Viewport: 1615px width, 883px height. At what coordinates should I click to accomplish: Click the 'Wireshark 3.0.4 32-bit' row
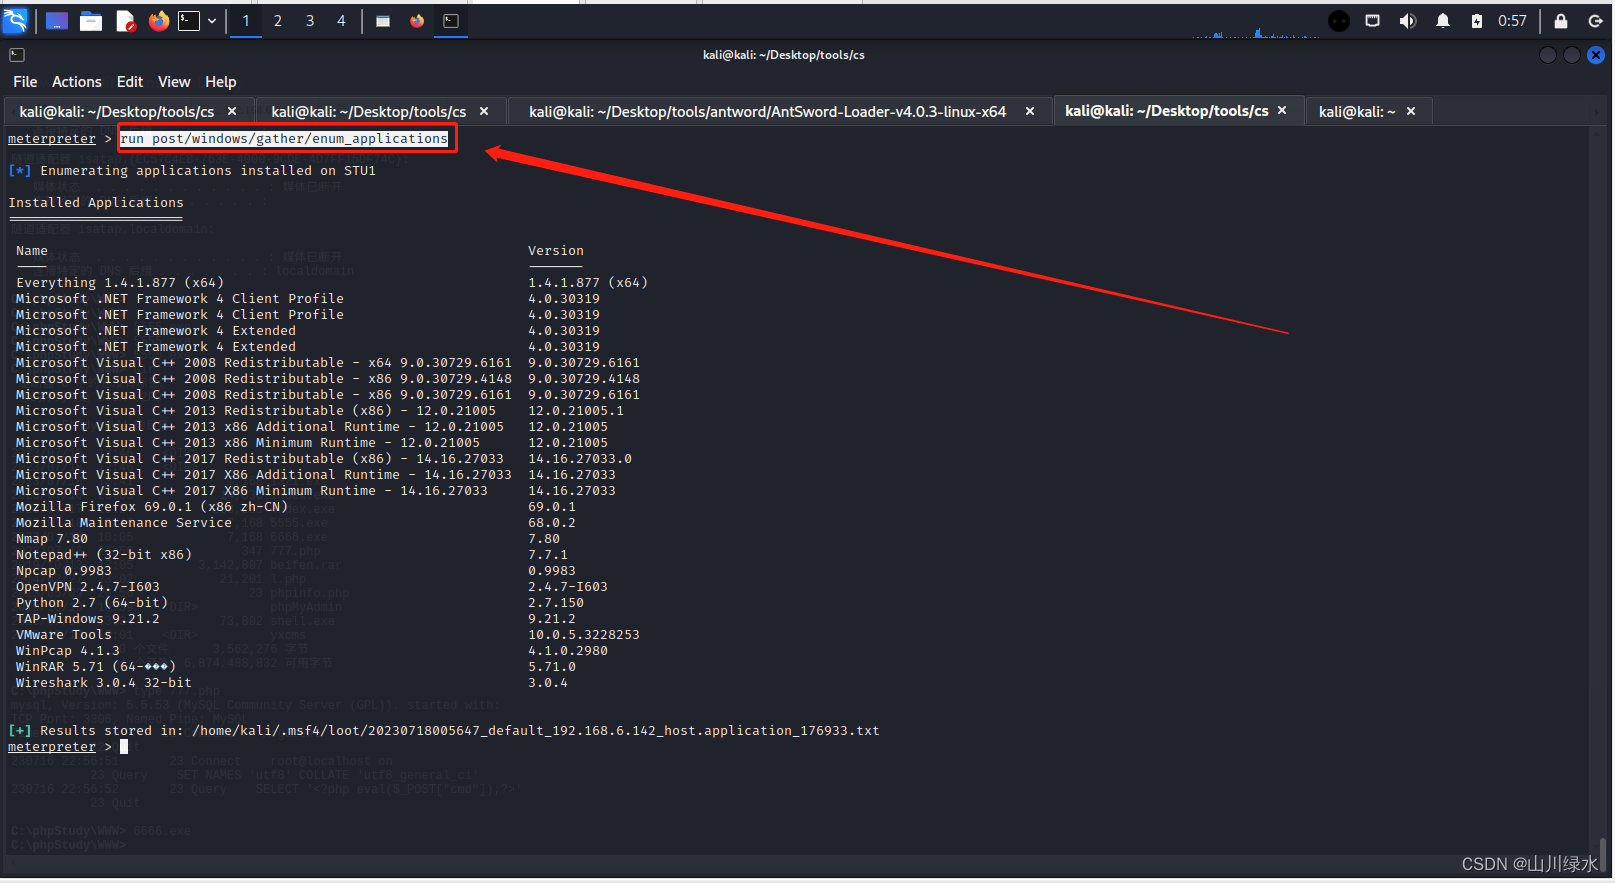[x=292, y=683]
